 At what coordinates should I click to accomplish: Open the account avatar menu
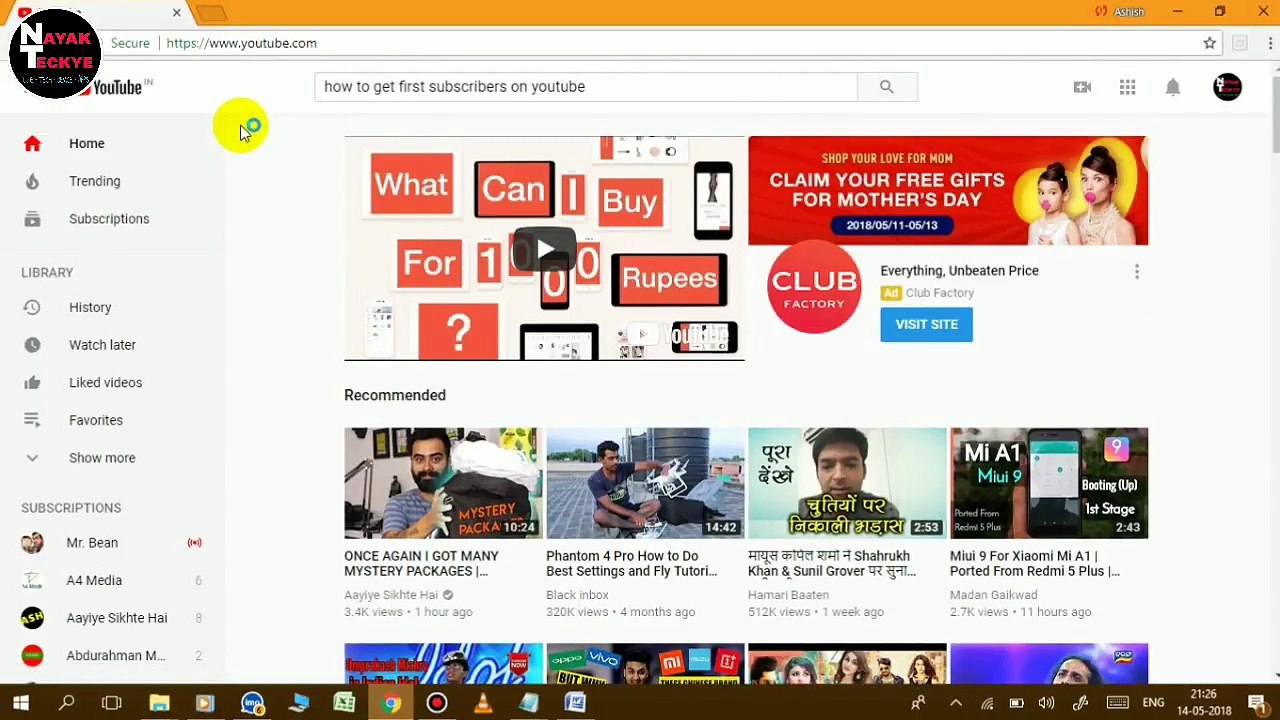click(x=1227, y=87)
